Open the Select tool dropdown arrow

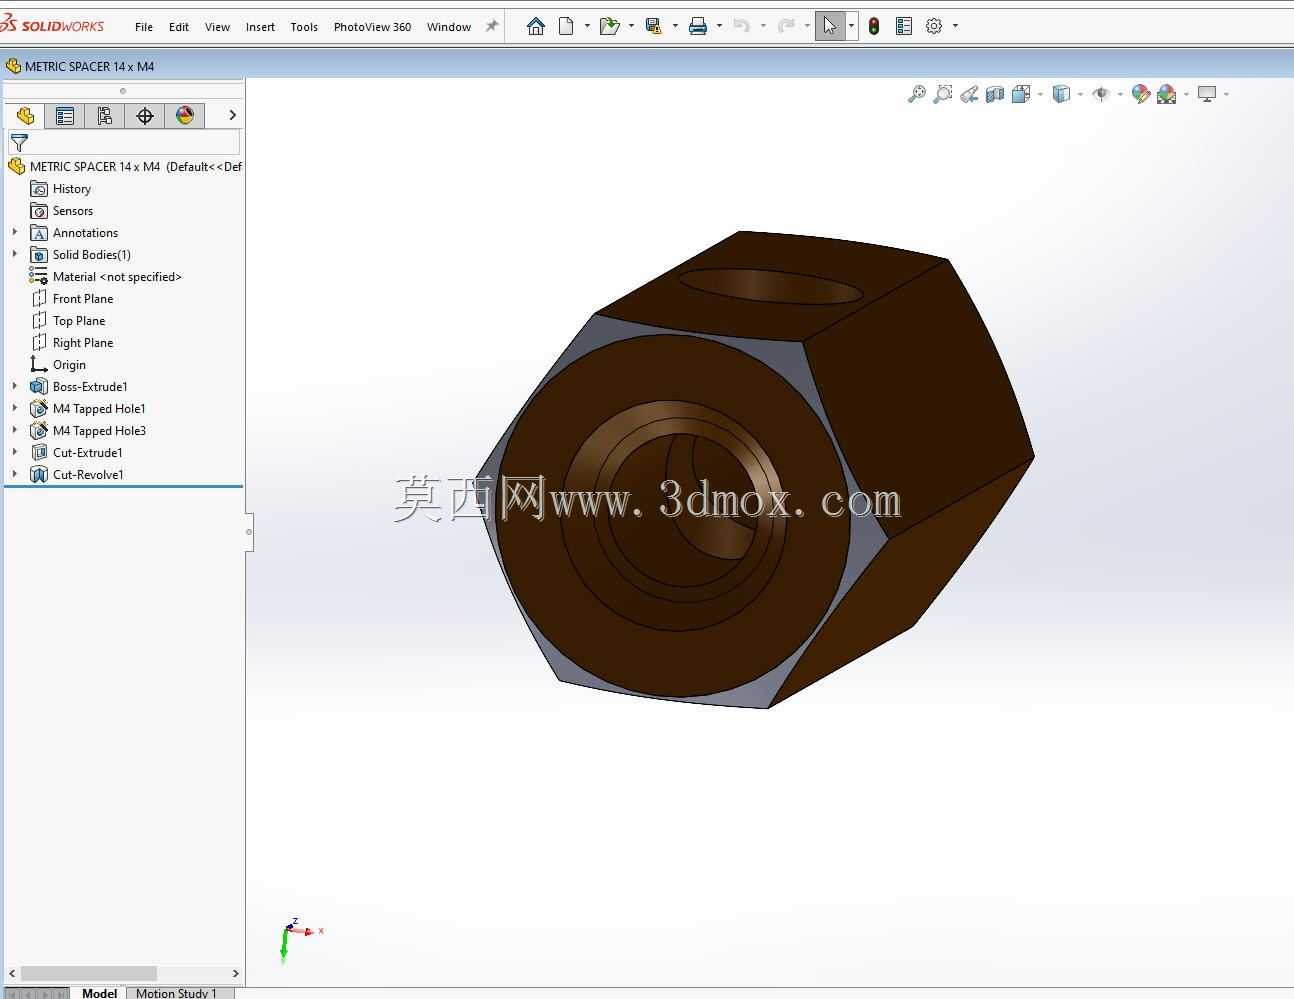click(x=851, y=26)
